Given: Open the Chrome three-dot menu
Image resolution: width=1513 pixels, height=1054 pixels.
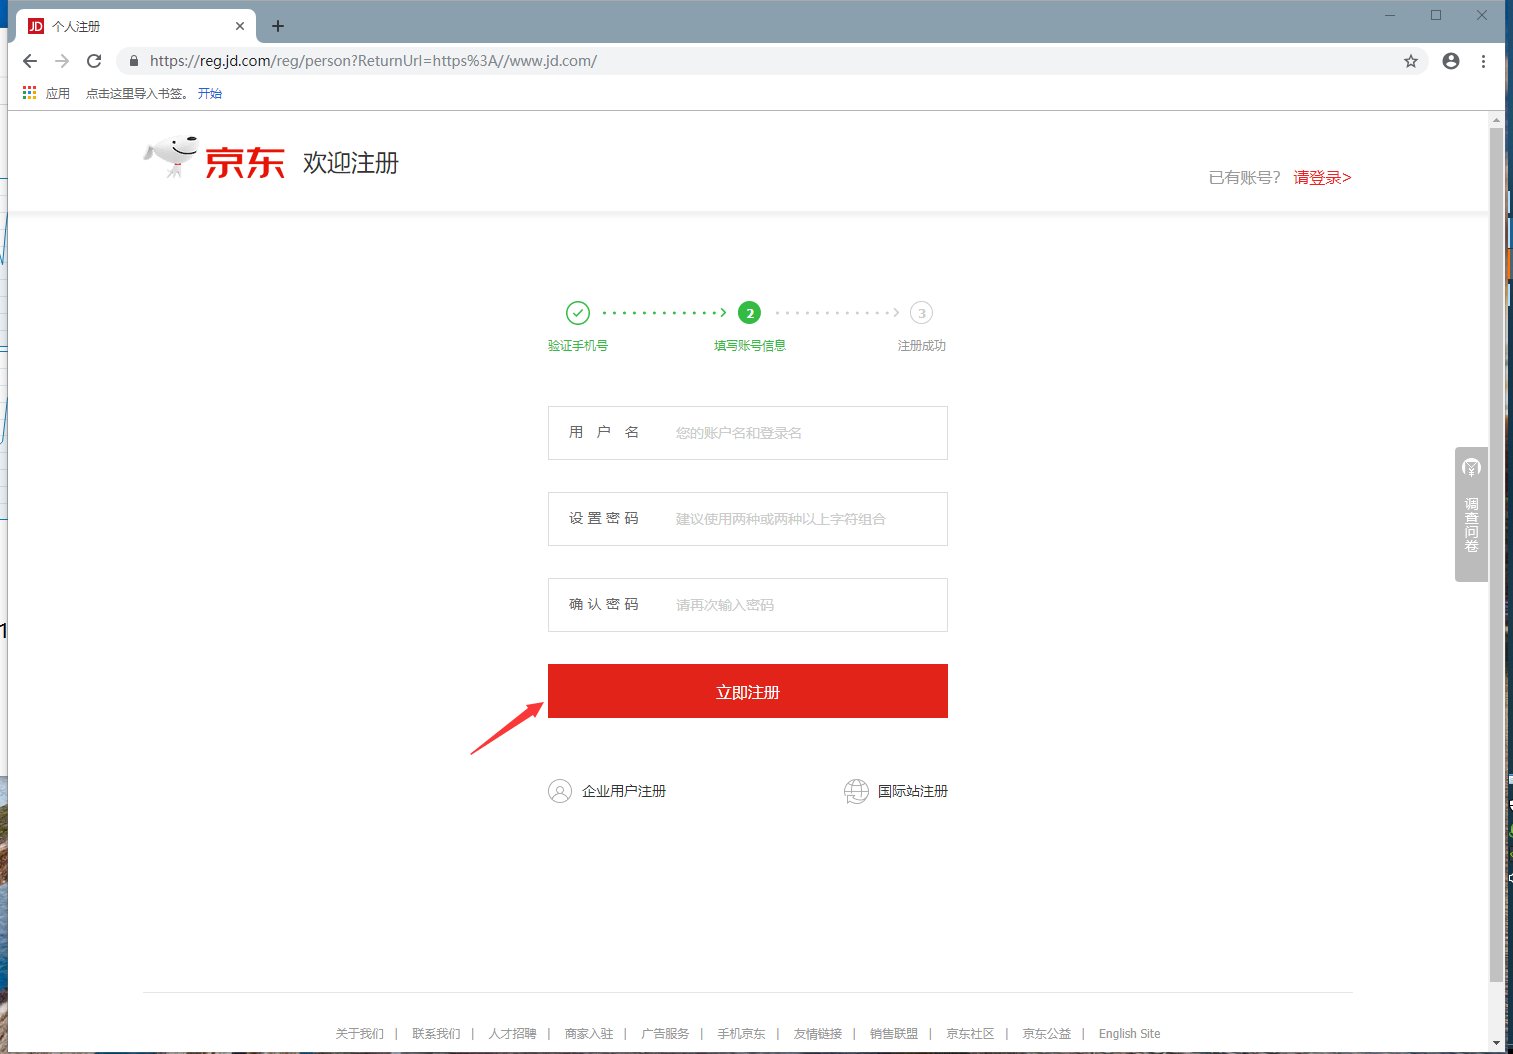Looking at the screenshot, I should tap(1484, 61).
